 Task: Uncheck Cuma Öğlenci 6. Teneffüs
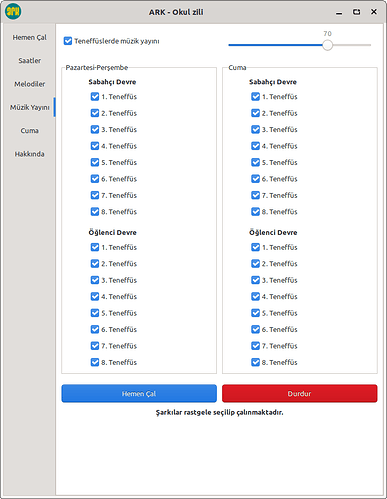click(256, 329)
